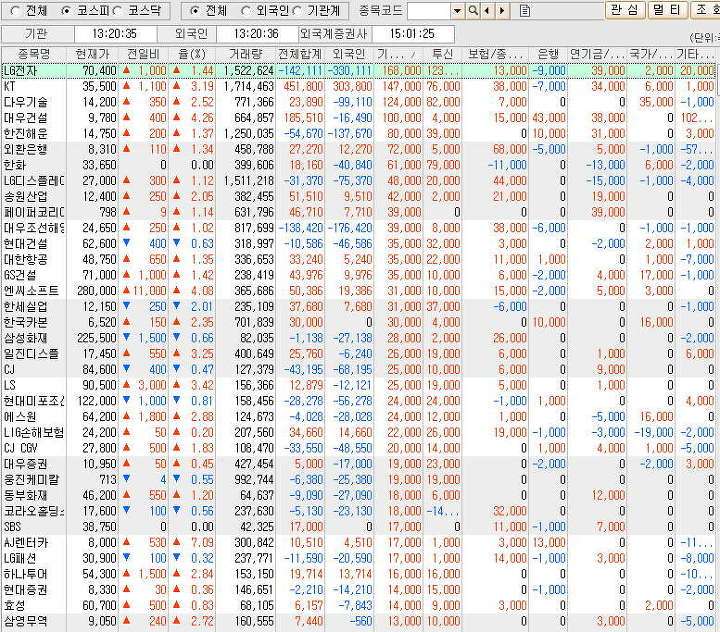Go to previous stock with the left arrow
The image size is (720, 632).
point(487,11)
